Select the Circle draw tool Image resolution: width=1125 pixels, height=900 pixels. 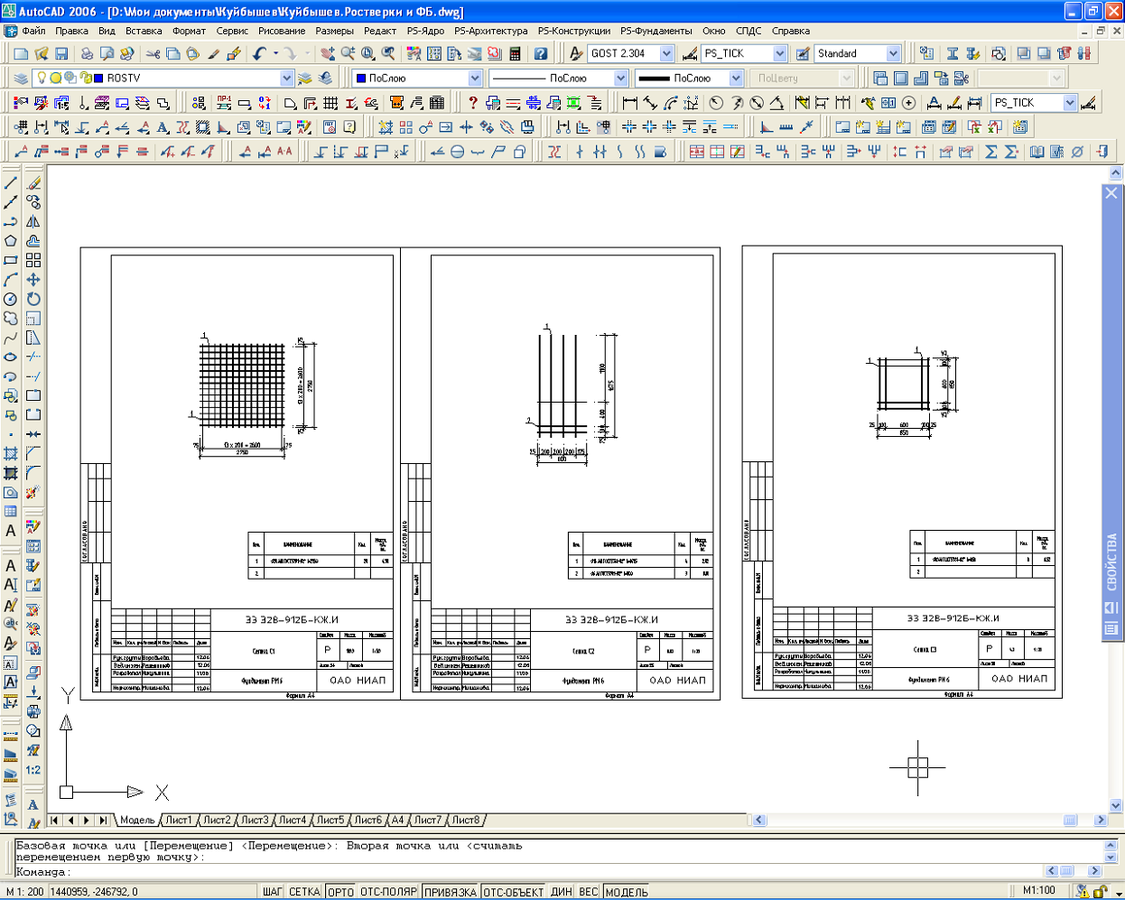(x=11, y=299)
